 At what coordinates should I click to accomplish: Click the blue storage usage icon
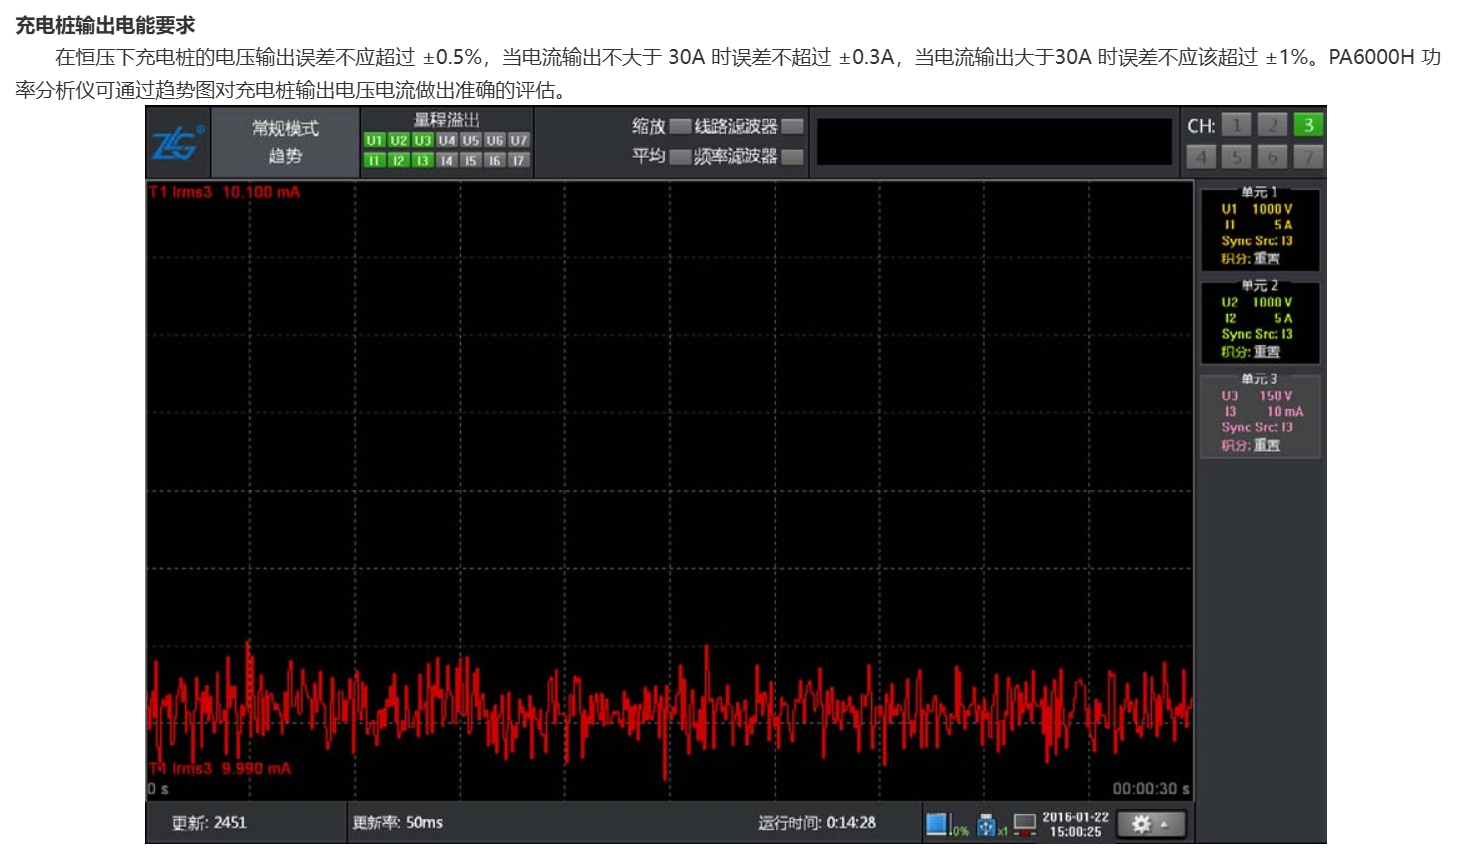tap(936, 824)
